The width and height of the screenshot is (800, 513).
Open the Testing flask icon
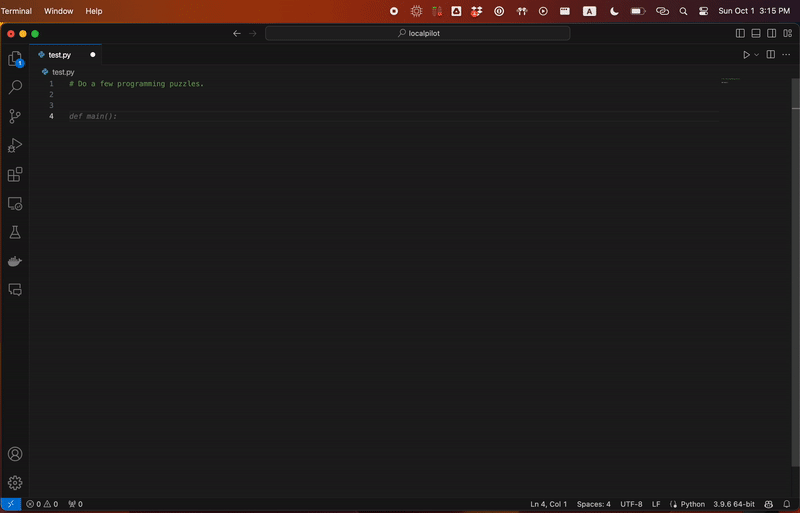[x=15, y=232]
